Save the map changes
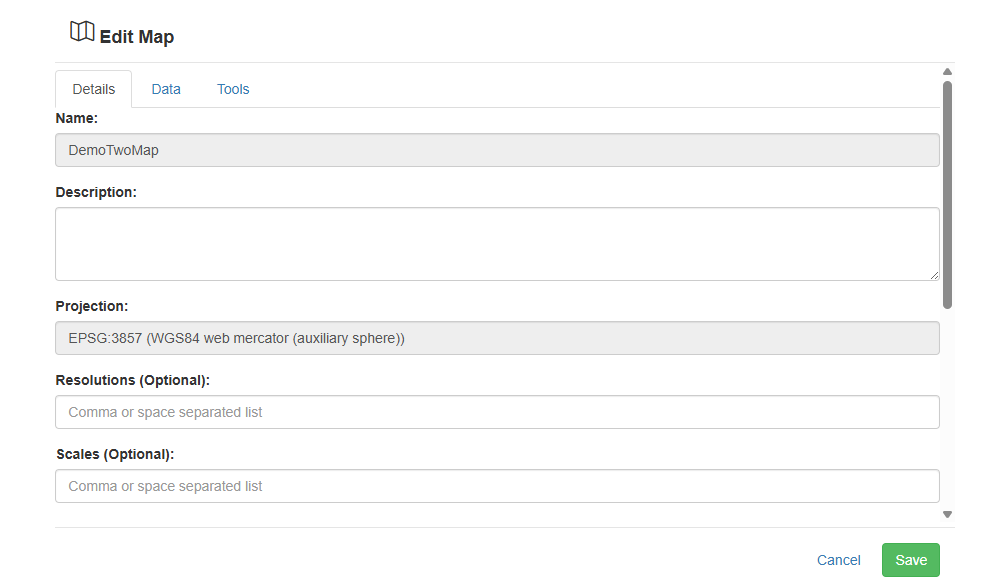1002x583 pixels. coord(911,560)
